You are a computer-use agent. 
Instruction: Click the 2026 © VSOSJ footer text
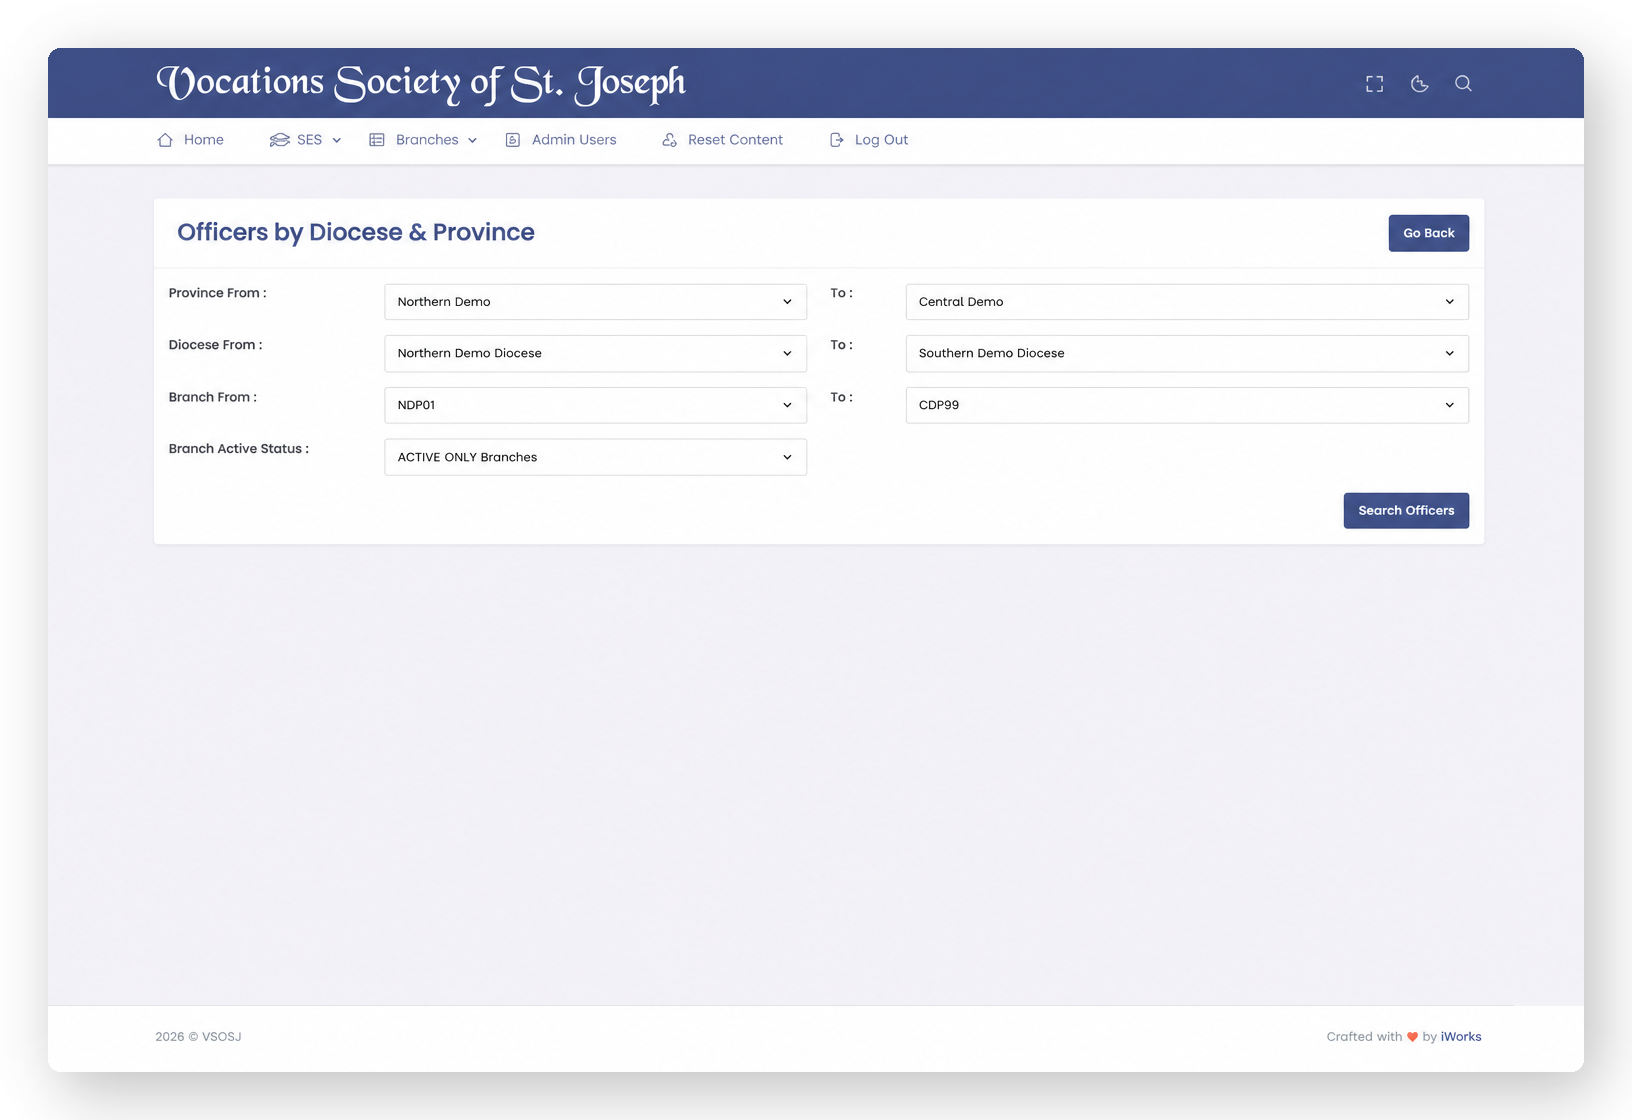coord(198,1037)
